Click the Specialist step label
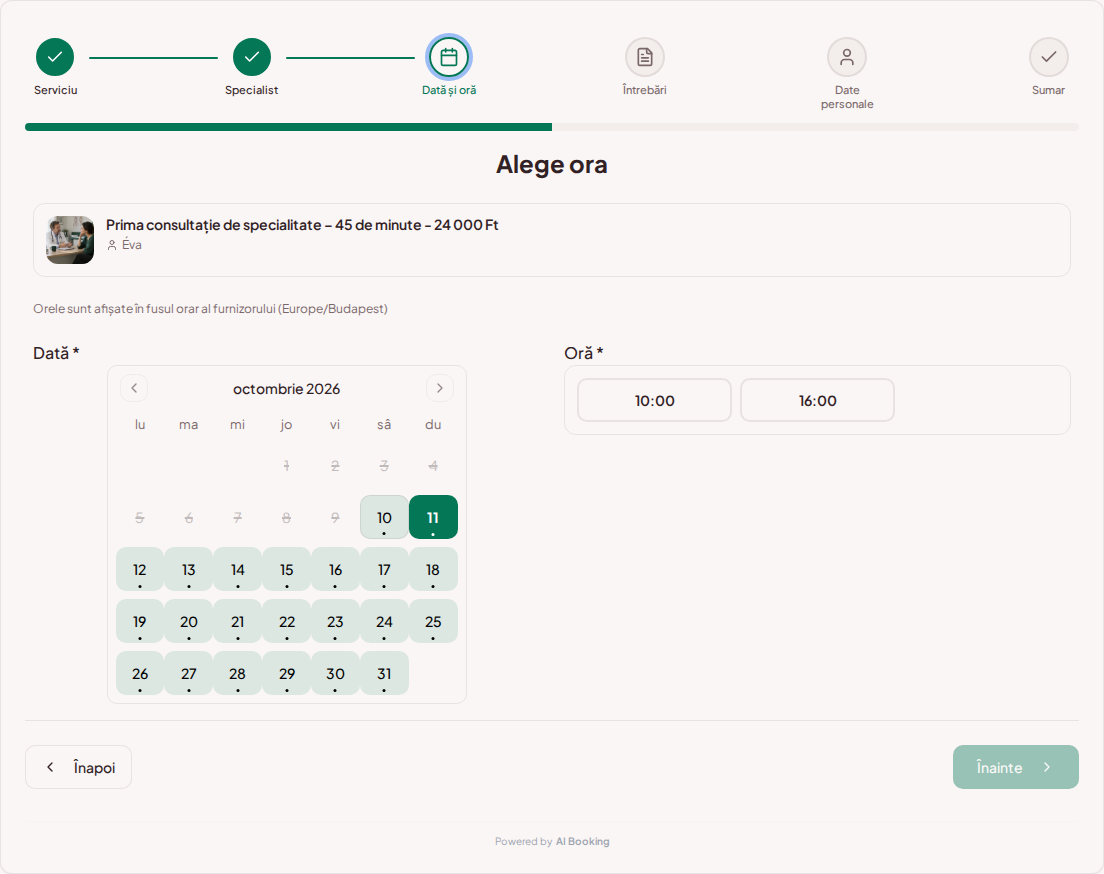Screen dimensions: 1104x874 pos(251,90)
